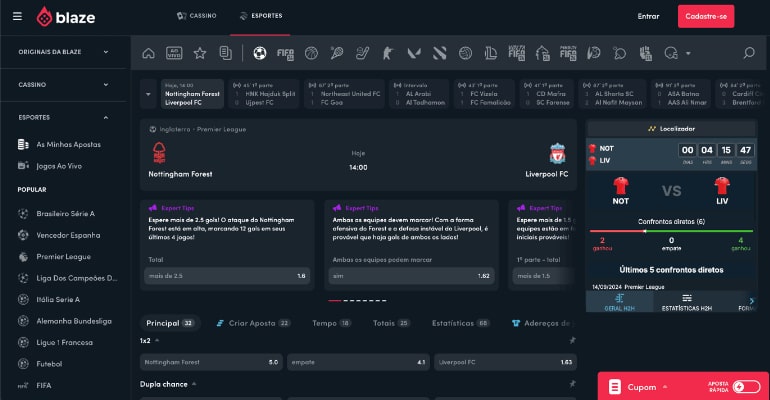Select the basketball sport icon
Screen dimensions: 770x400
(x=311, y=53)
